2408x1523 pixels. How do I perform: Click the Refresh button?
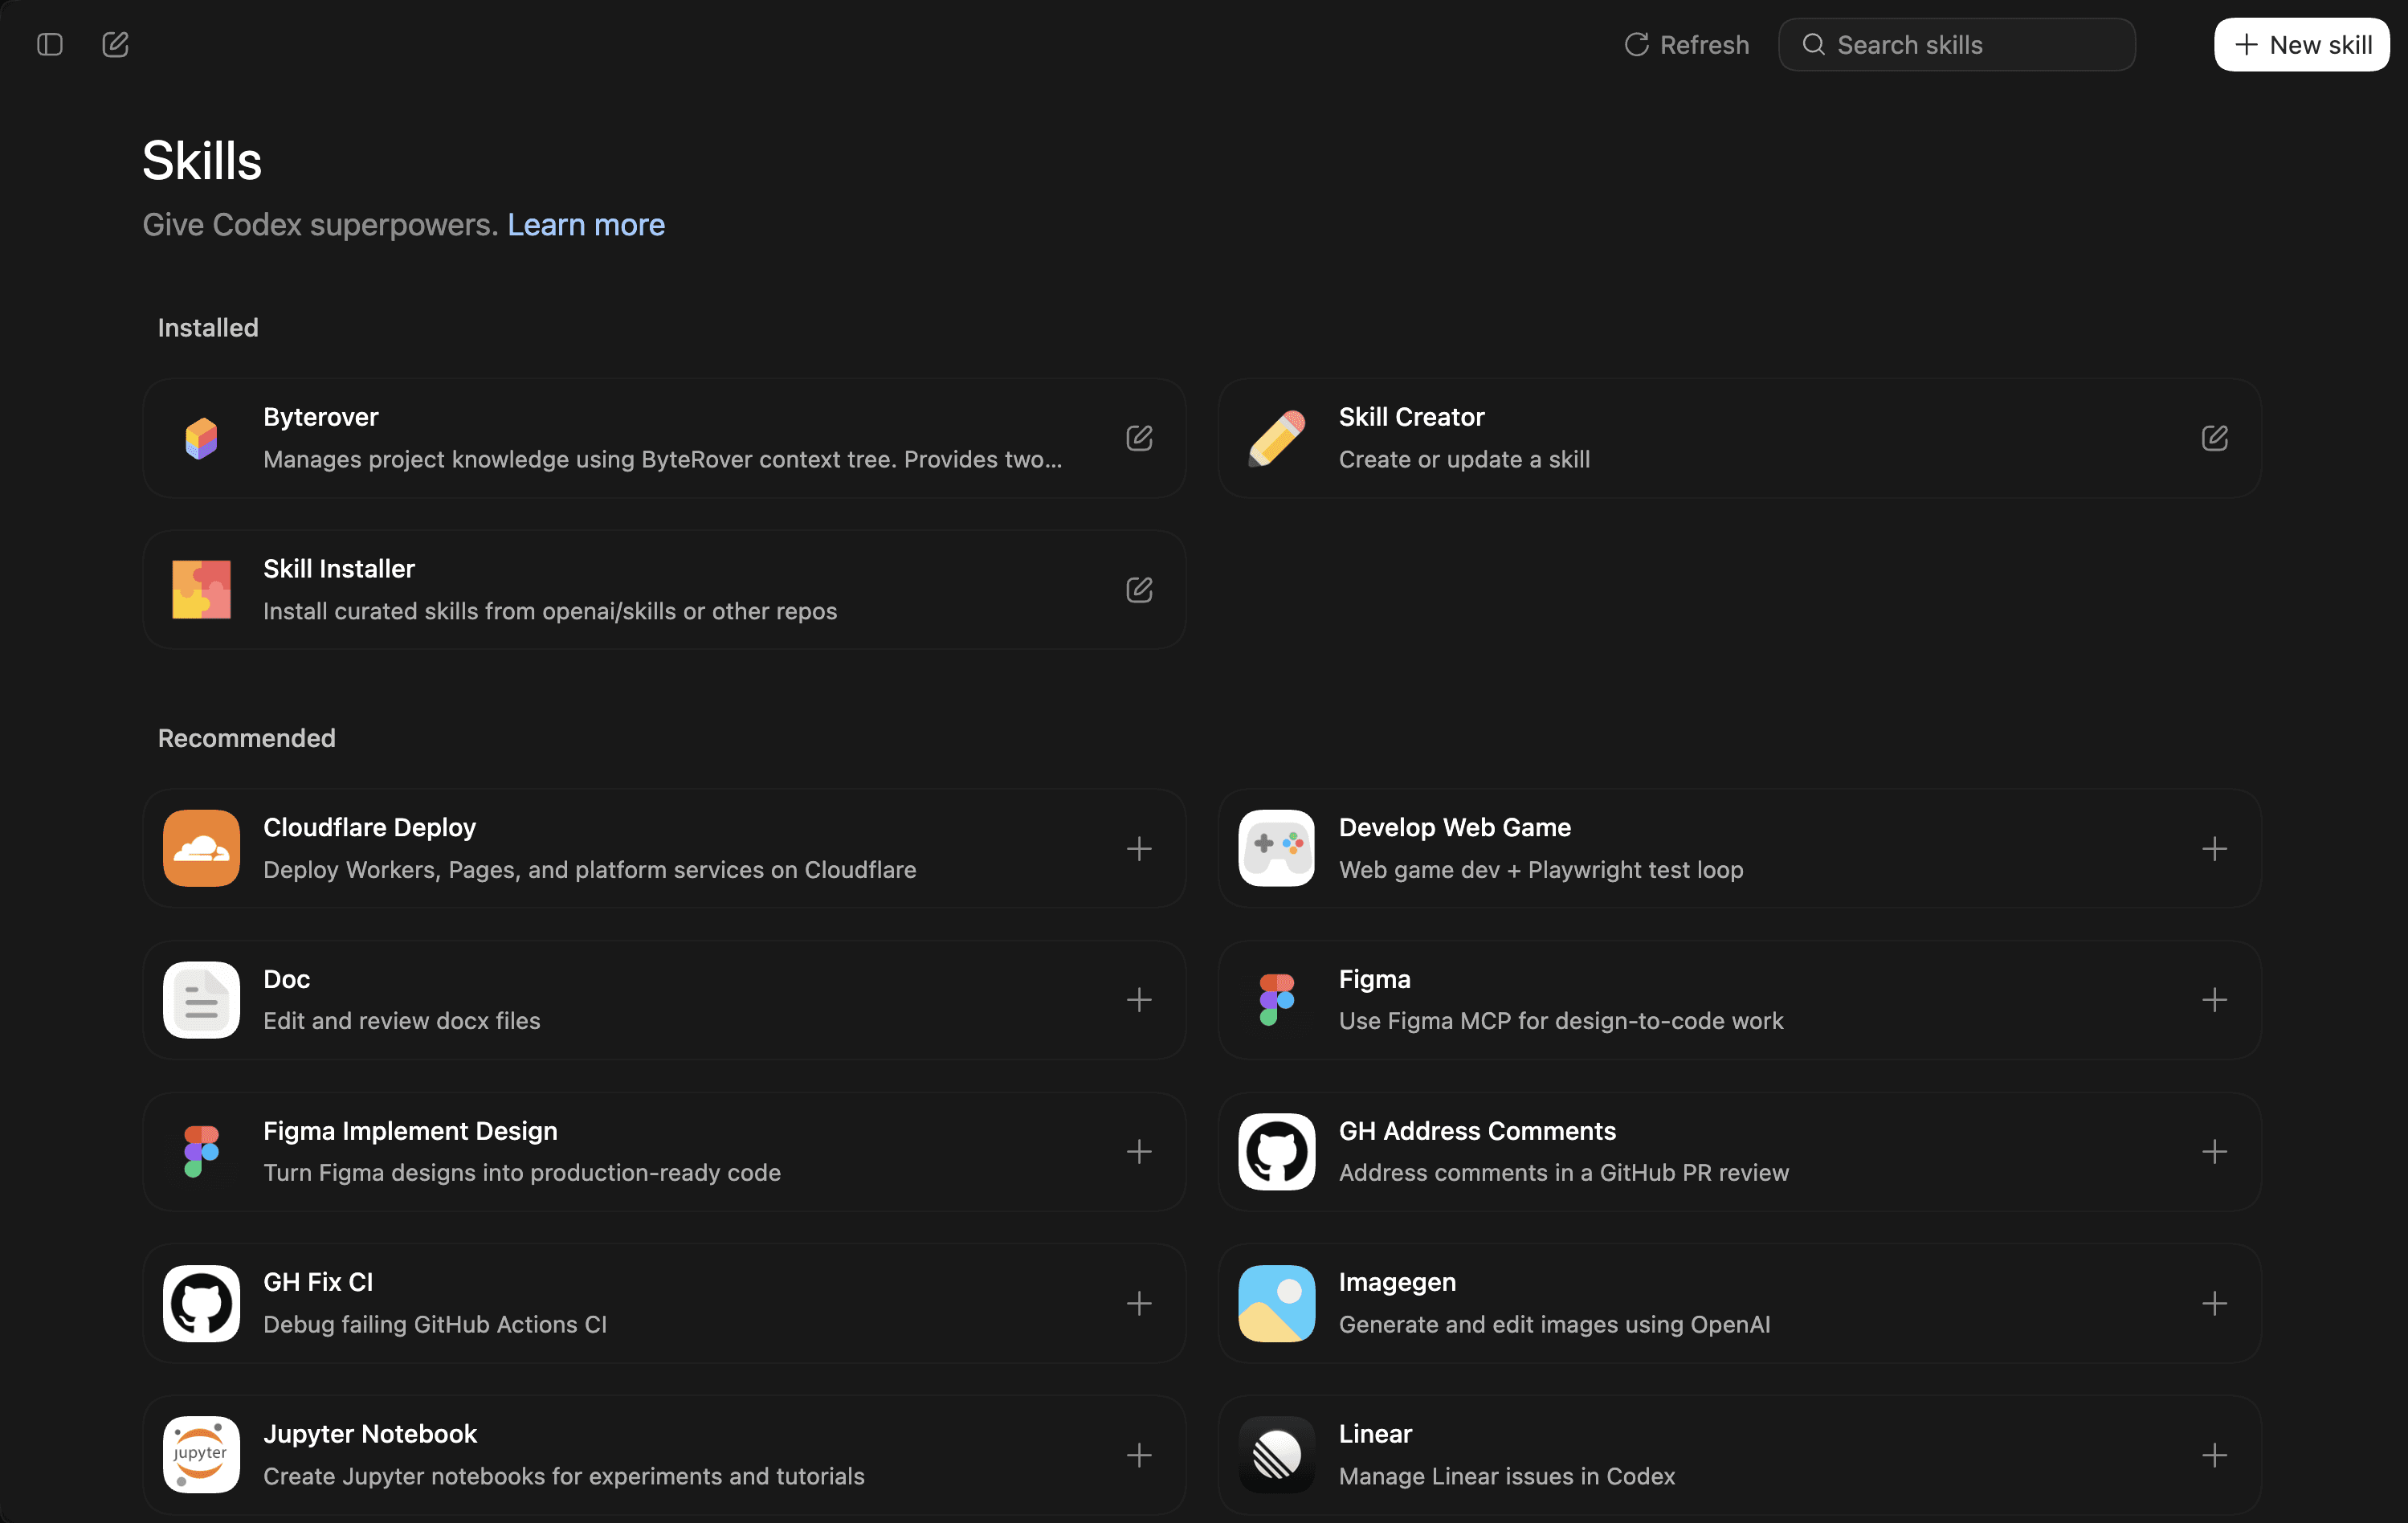1687,44
